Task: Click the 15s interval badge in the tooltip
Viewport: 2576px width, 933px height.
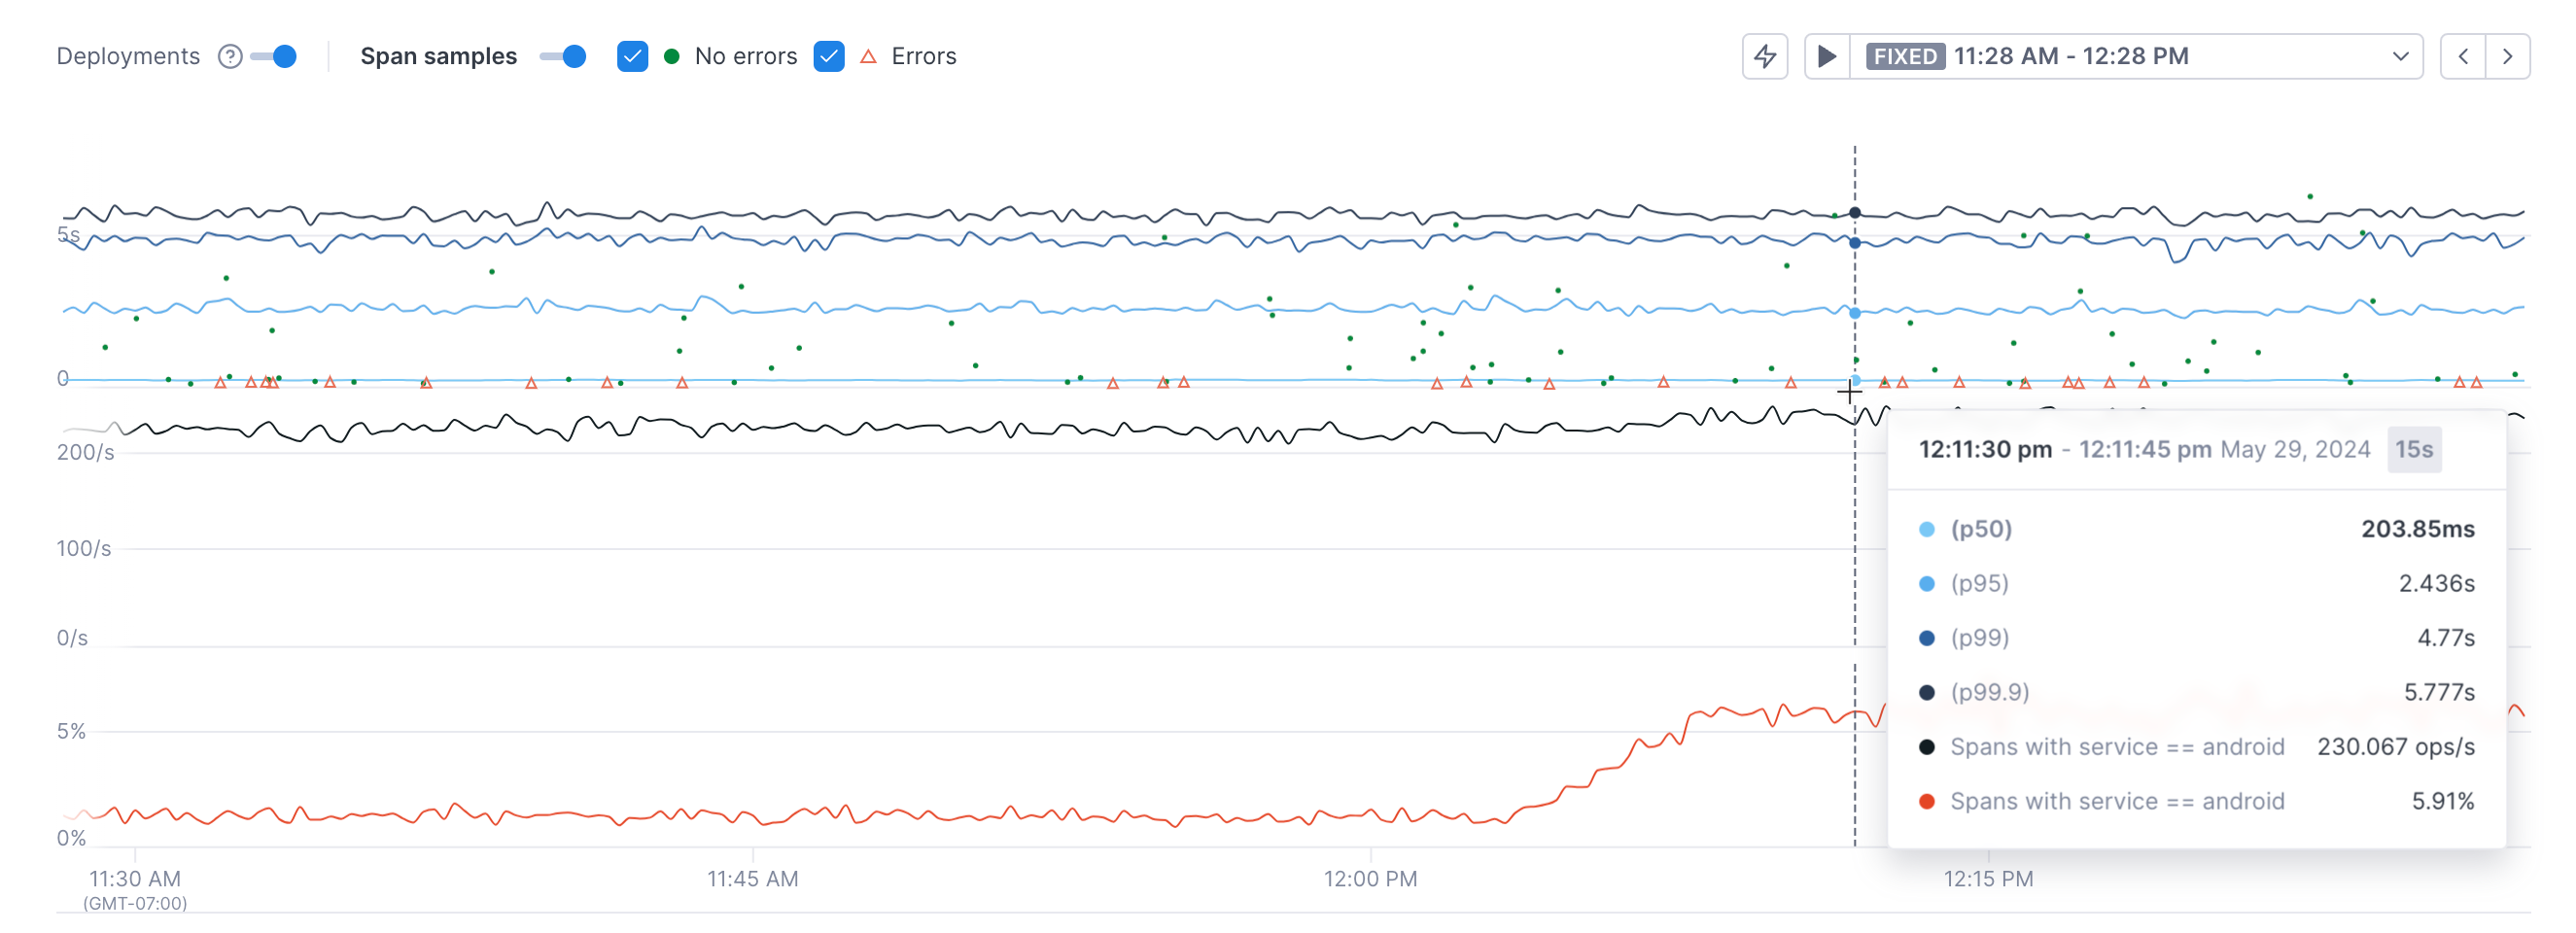Action: pos(2414,449)
